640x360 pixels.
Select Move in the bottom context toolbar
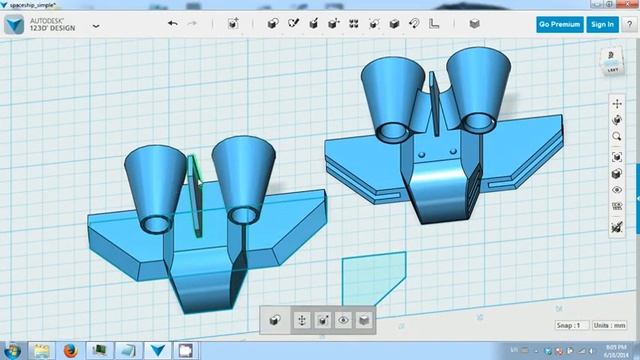coord(302,320)
